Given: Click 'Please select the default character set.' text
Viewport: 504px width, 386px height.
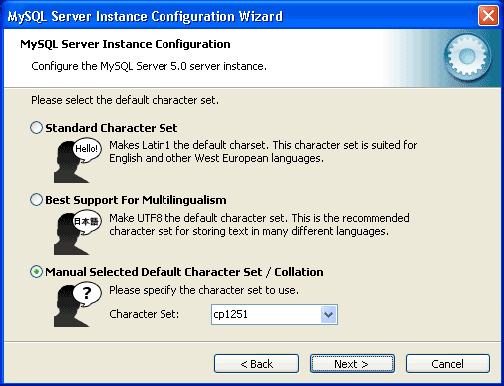Looking at the screenshot, I should click(x=125, y=100).
